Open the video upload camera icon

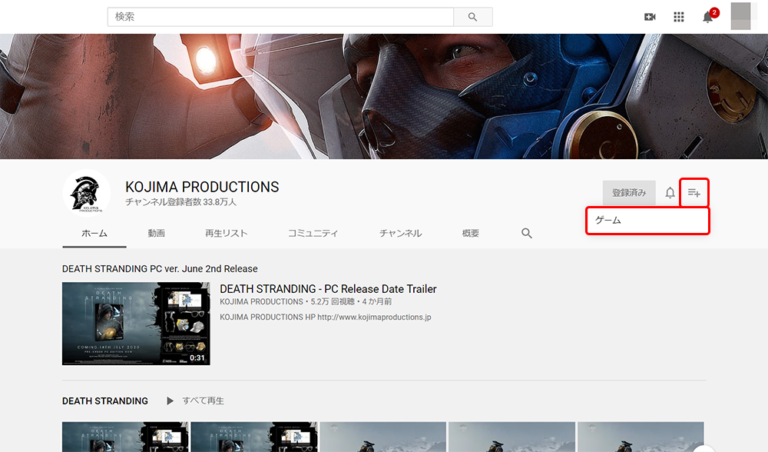coord(650,17)
